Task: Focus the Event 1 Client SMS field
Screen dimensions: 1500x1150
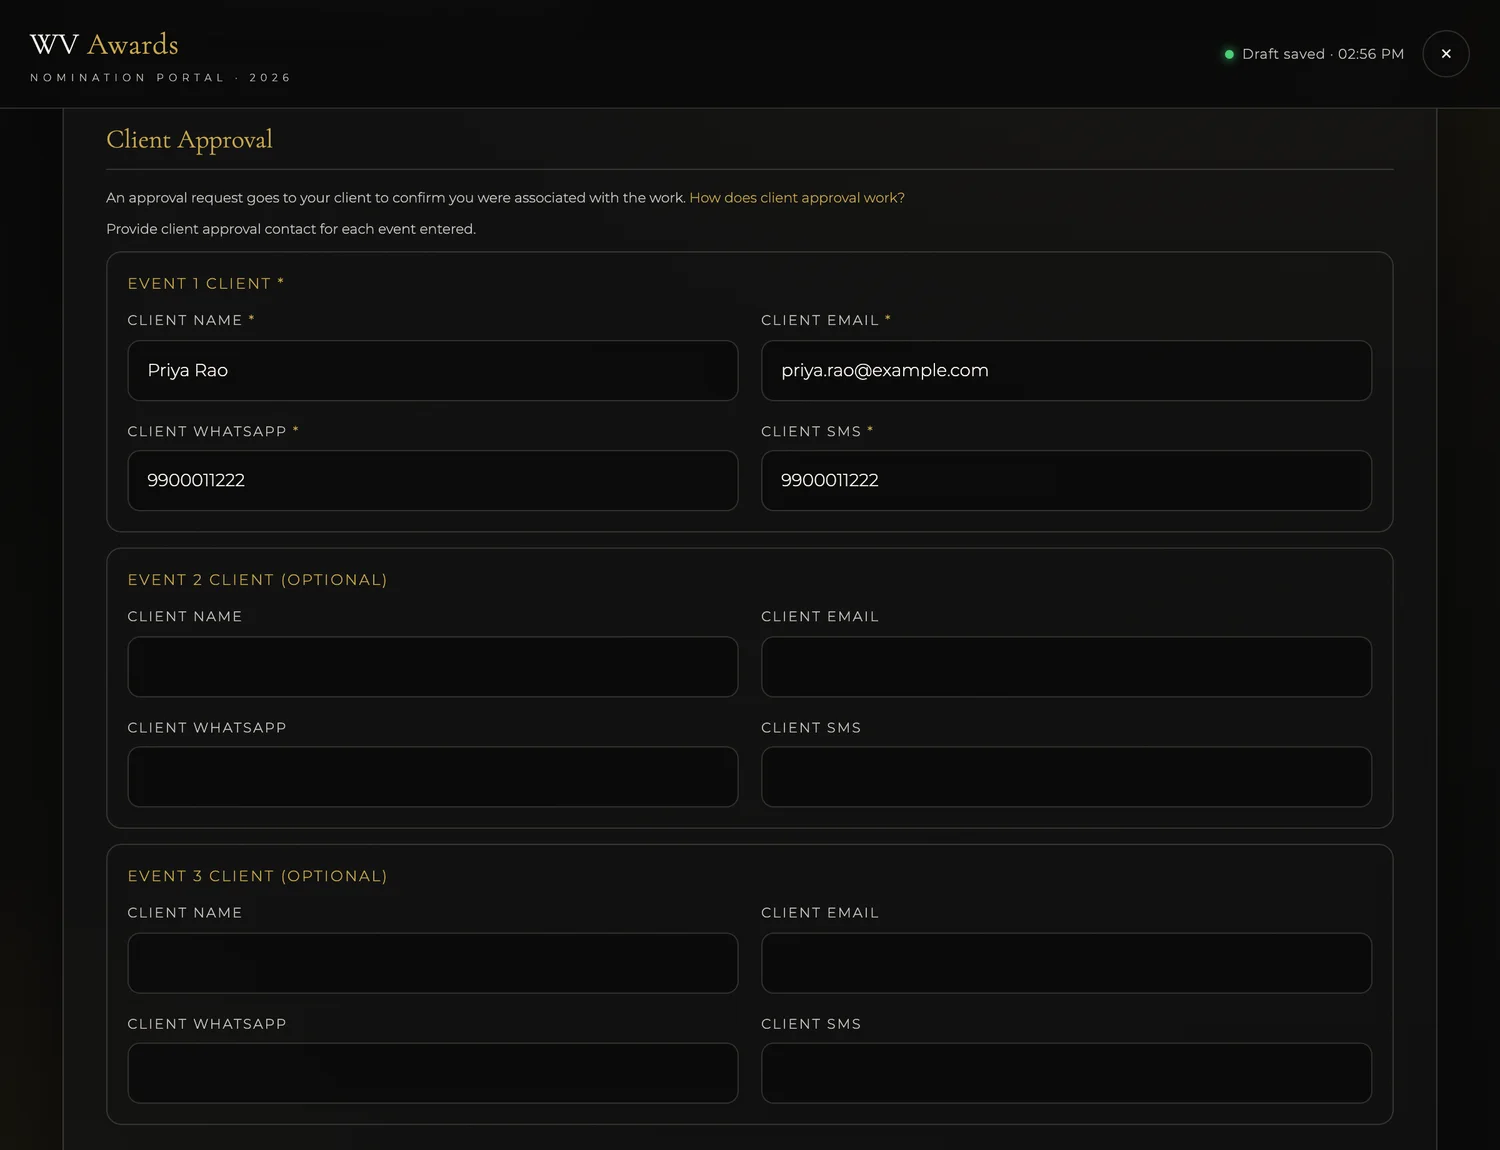Action: 1066,481
